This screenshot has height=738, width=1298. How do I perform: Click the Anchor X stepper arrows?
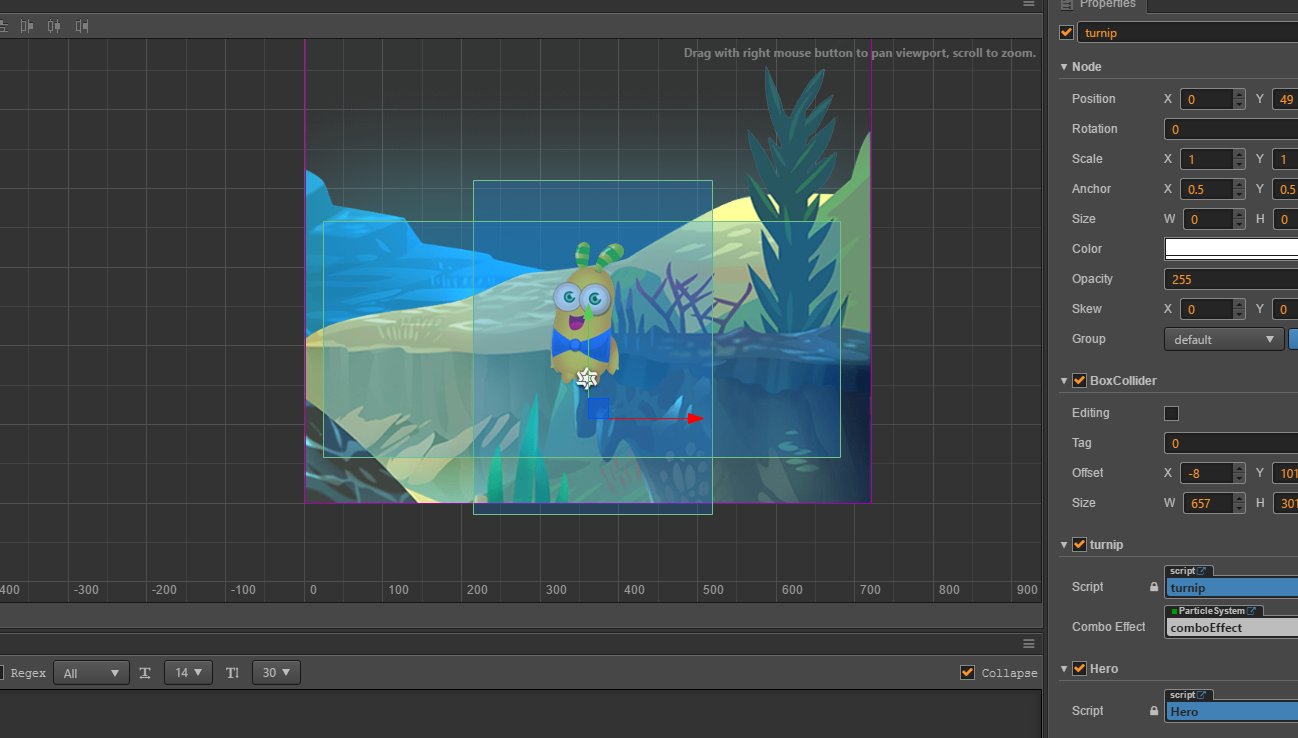coord(1239,189)
